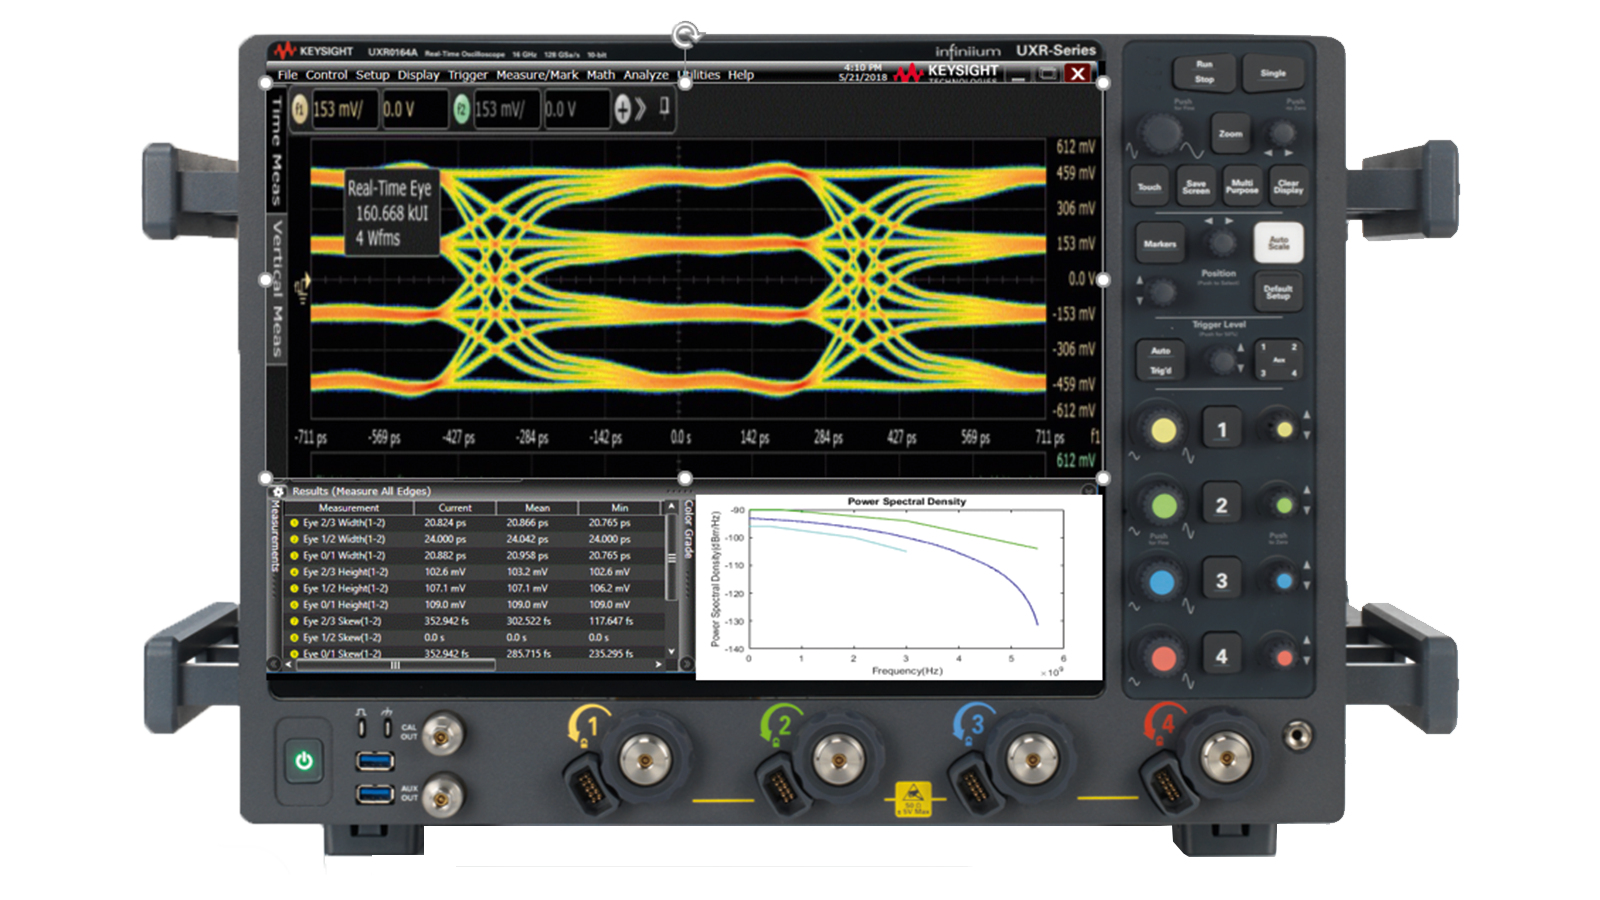
Task: Click results horizontal scrollbar thumb
Action: 396,664
